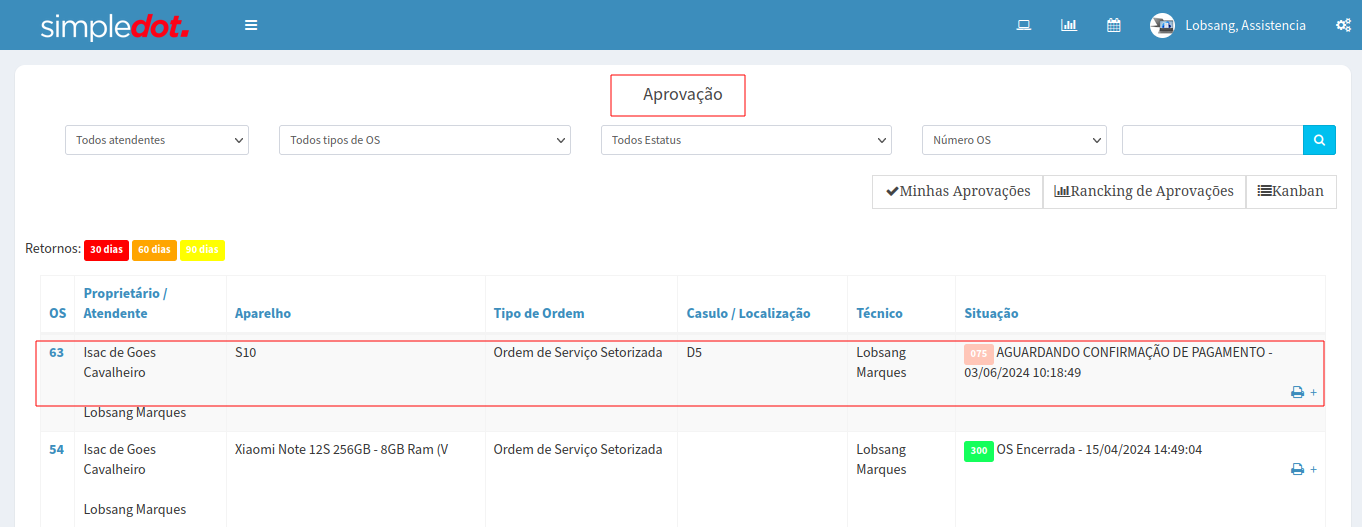Viewport: 1362px width, 527px height.
Task: Click the red 30 dias badge
Action: pyautogui.click(x=105, y=250)
